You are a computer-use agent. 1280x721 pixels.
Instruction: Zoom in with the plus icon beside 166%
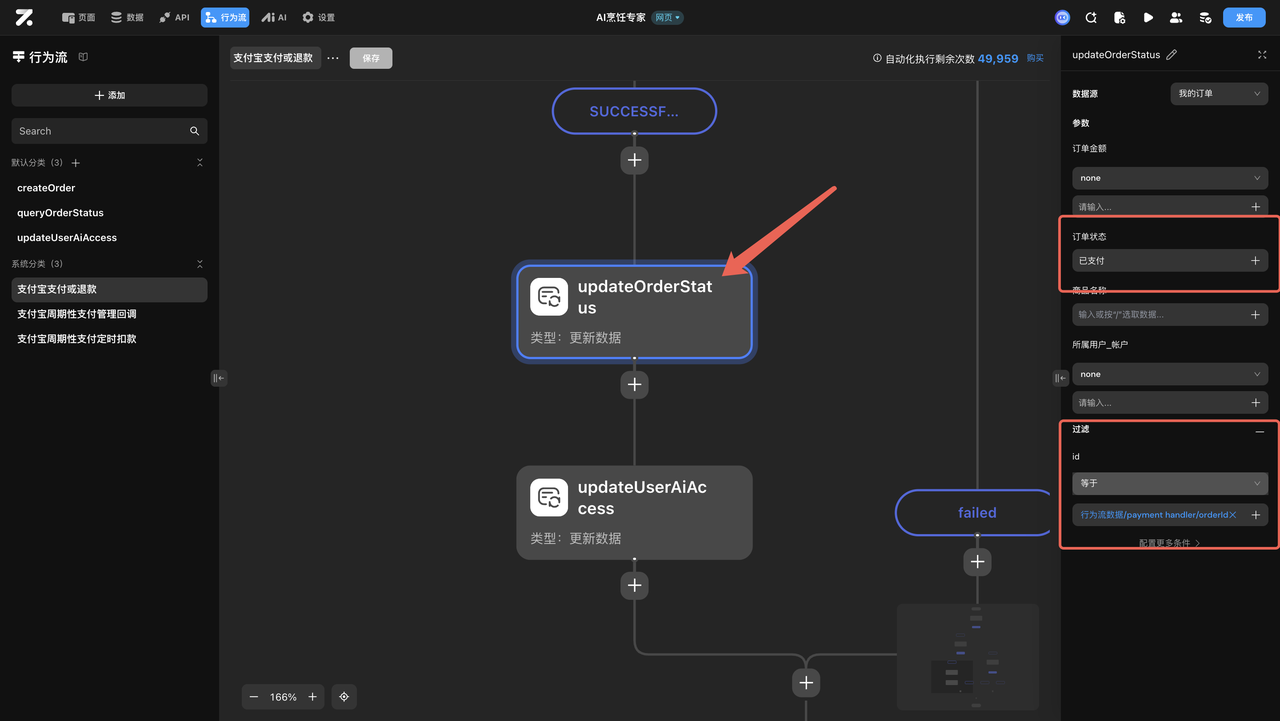313,697
